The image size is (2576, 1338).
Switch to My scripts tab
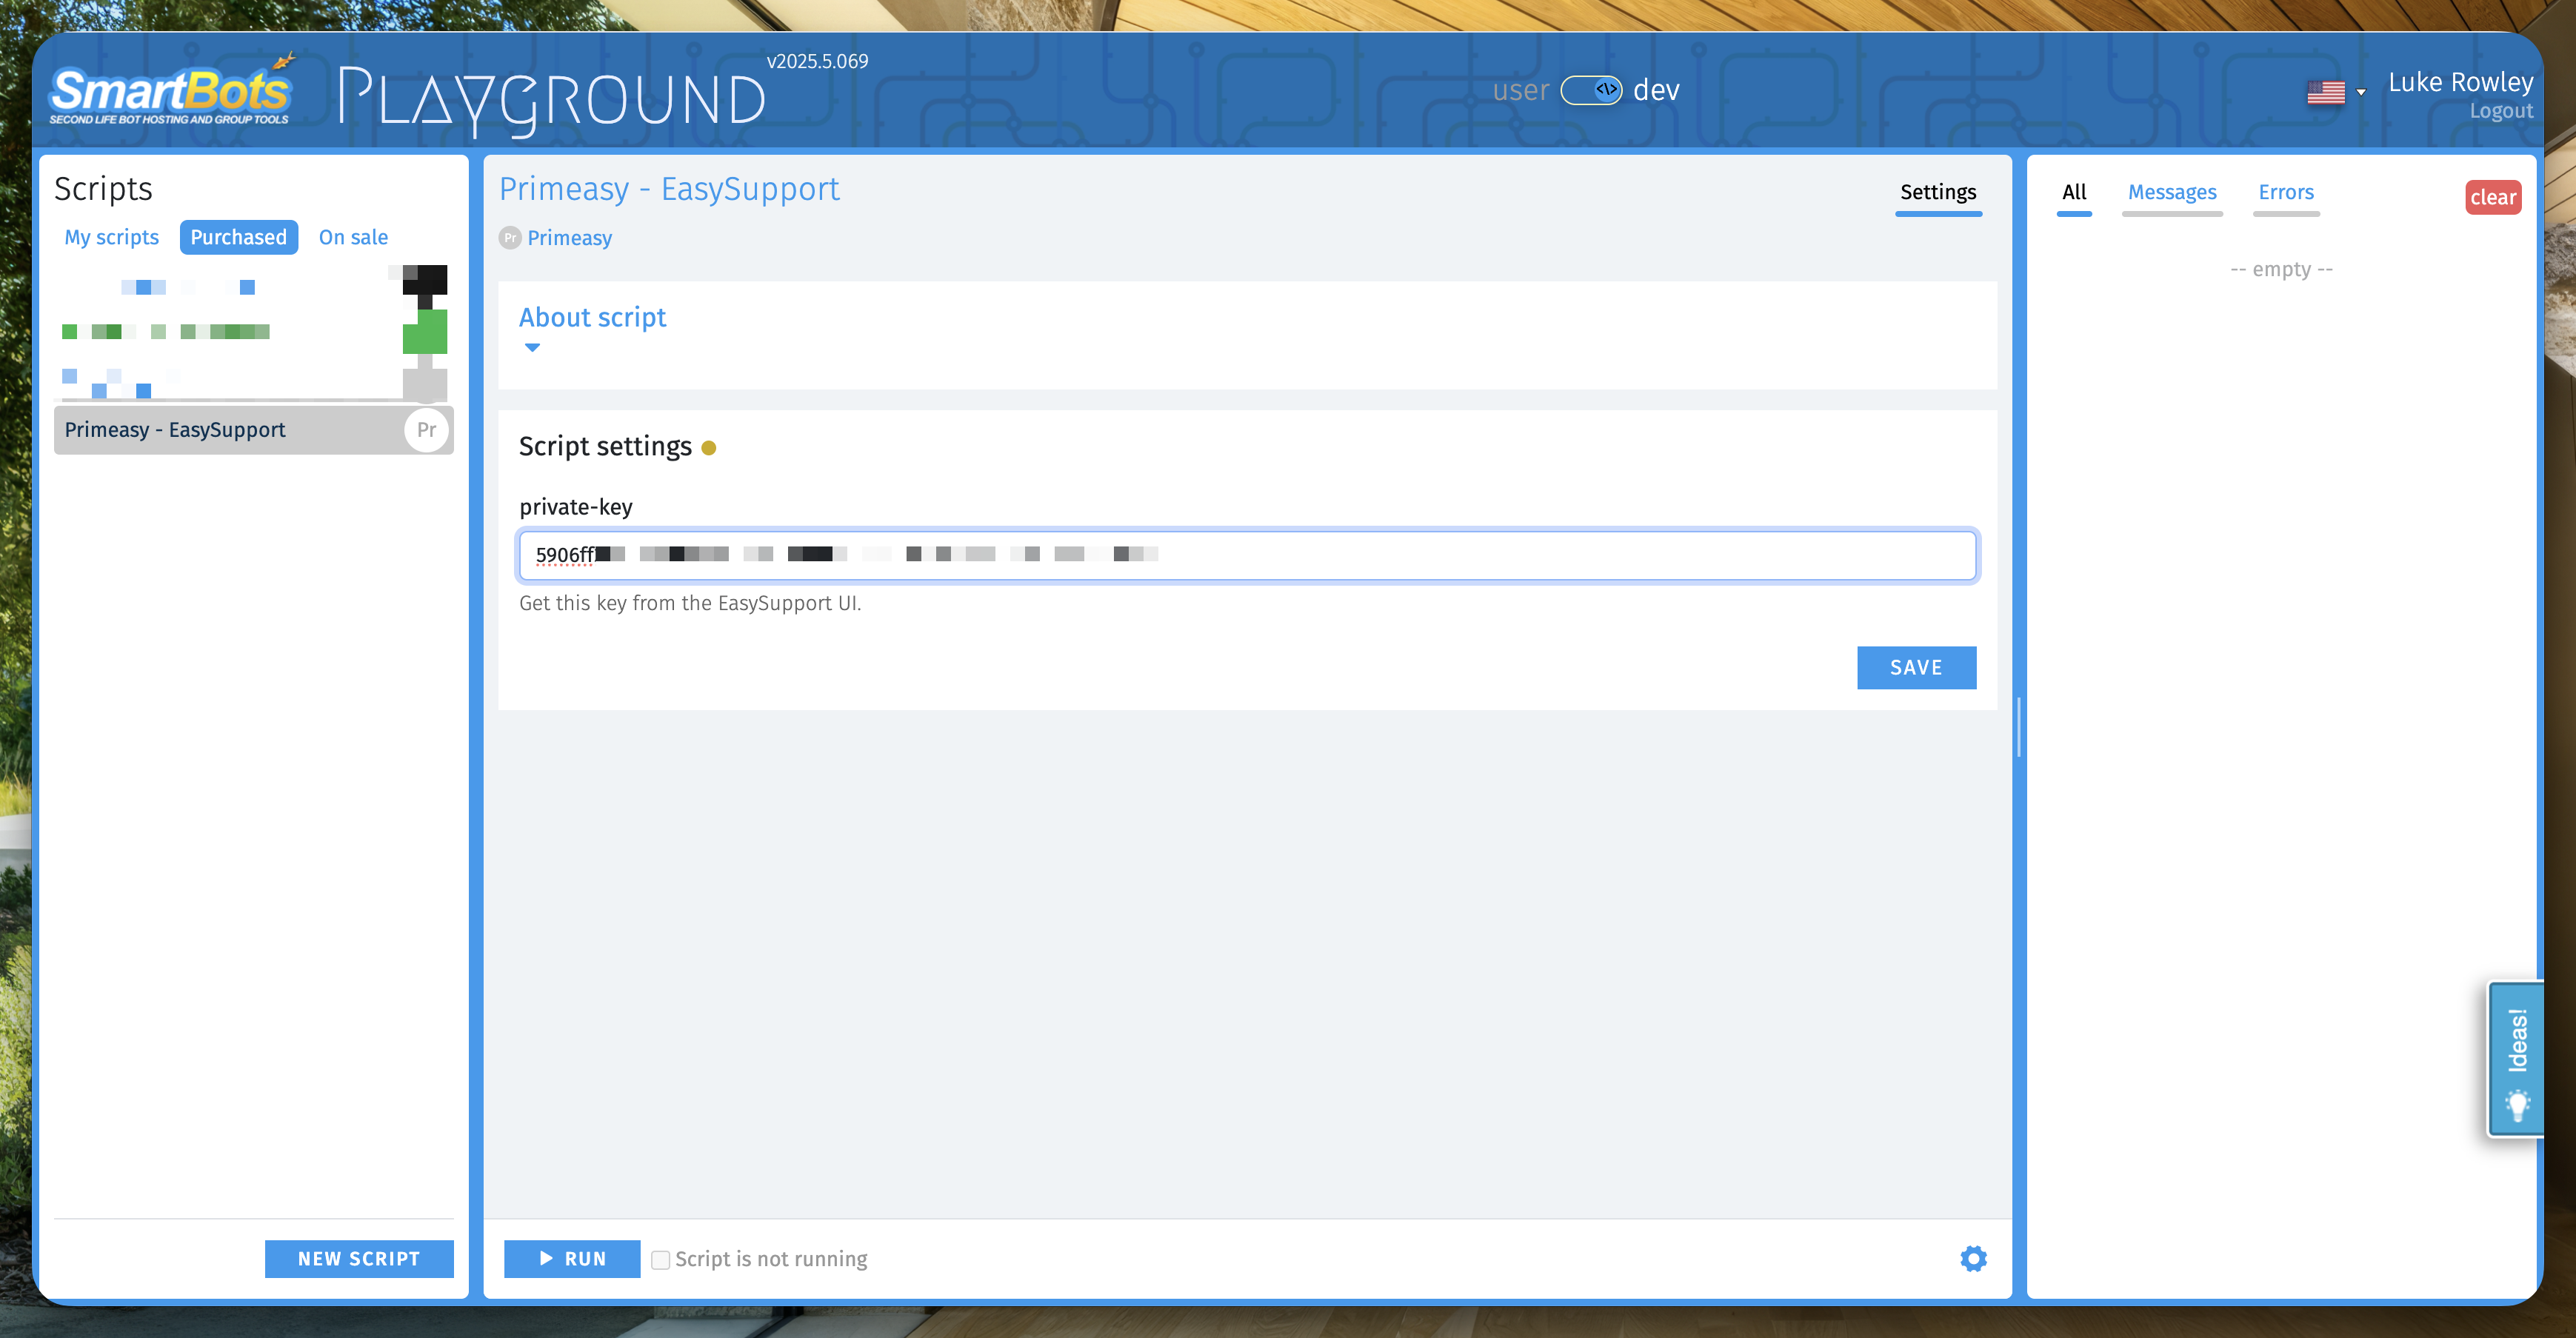tap(112, 237)
